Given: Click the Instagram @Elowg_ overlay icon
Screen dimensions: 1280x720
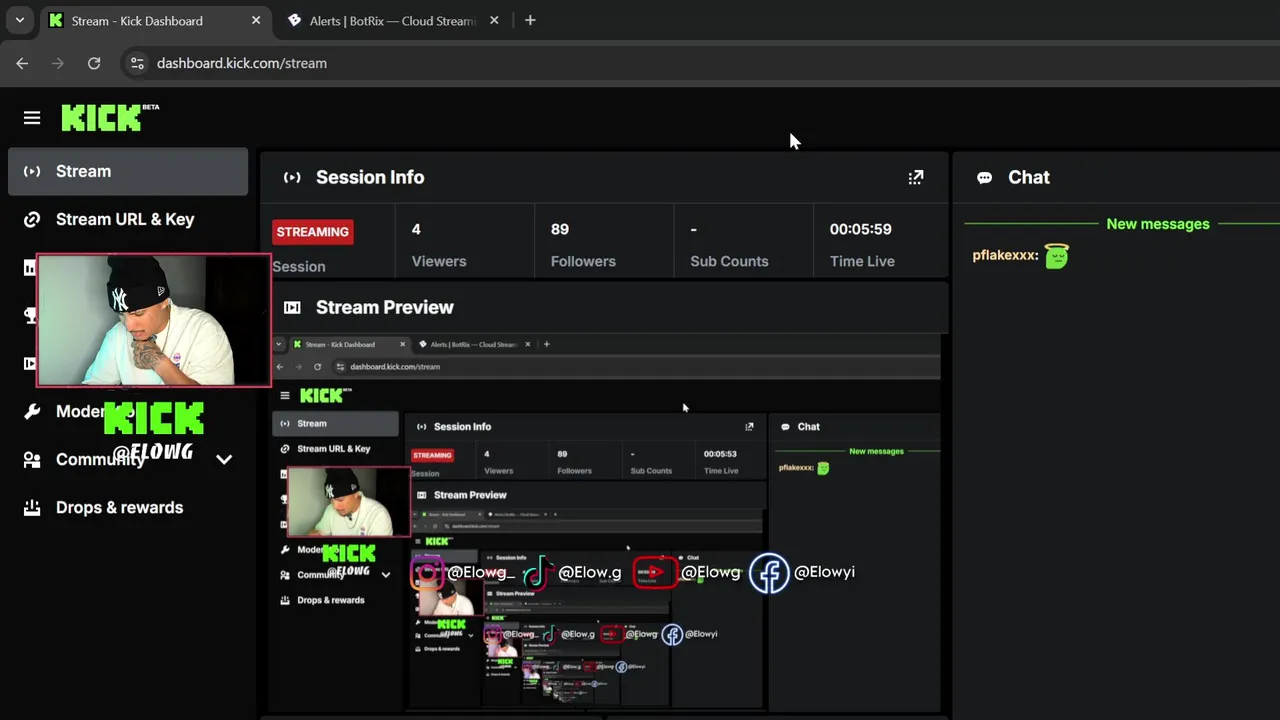Looking at the screenshot, I should click(428, 573).
